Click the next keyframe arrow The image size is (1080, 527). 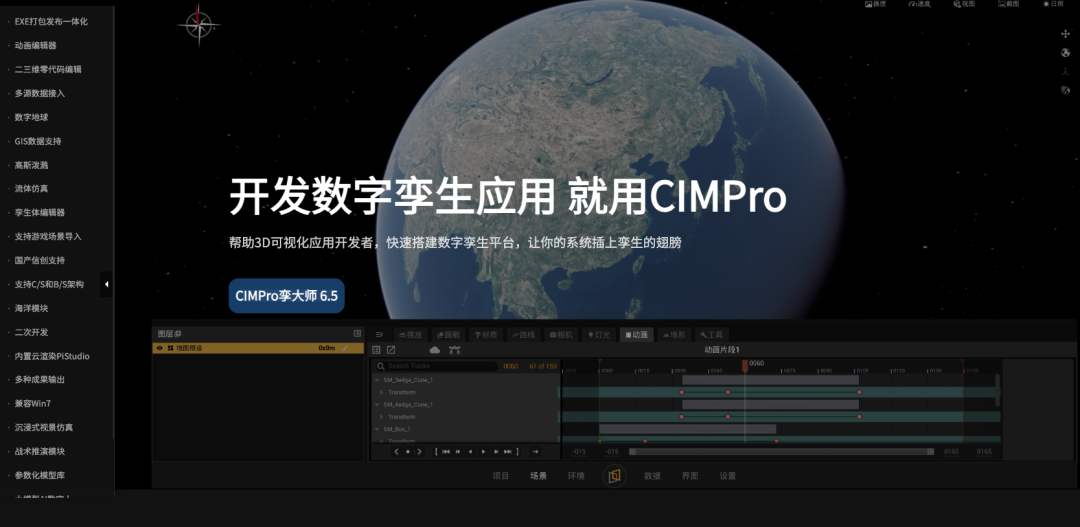(419, 451)
